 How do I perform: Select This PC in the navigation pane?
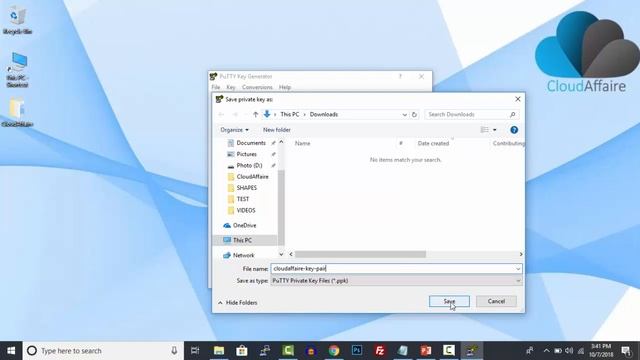(x=242, y=240)
